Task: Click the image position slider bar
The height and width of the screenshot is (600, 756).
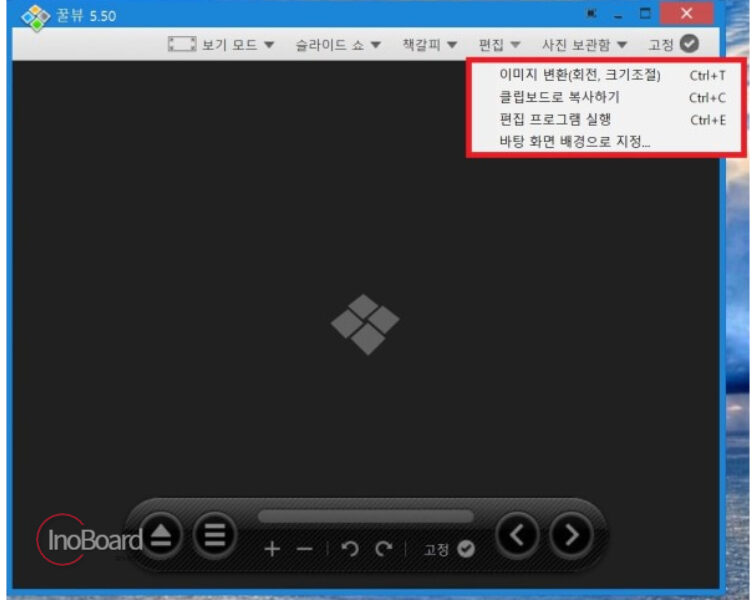Action: pyautogui.click(x=365, y=517)
